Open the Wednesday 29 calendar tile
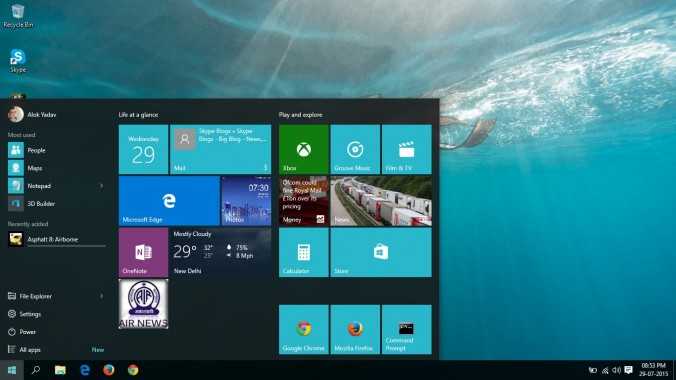This screenshot has width=676, height=380. tap(143, 149)
